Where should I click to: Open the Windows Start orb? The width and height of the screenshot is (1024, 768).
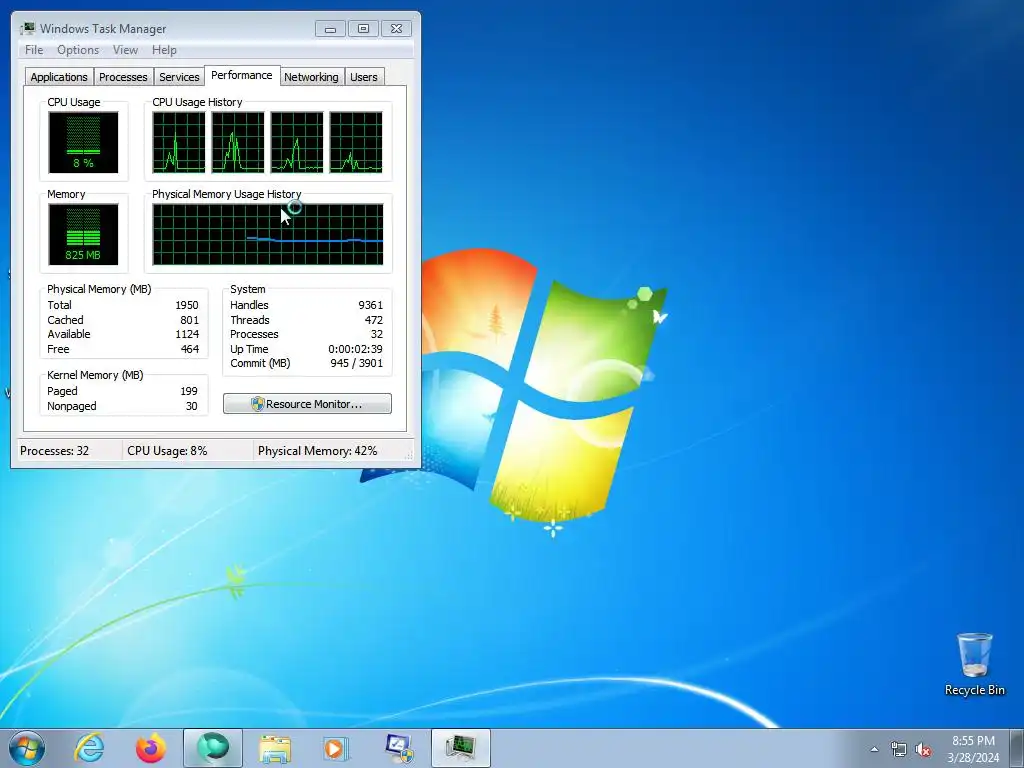pos(27,748)
